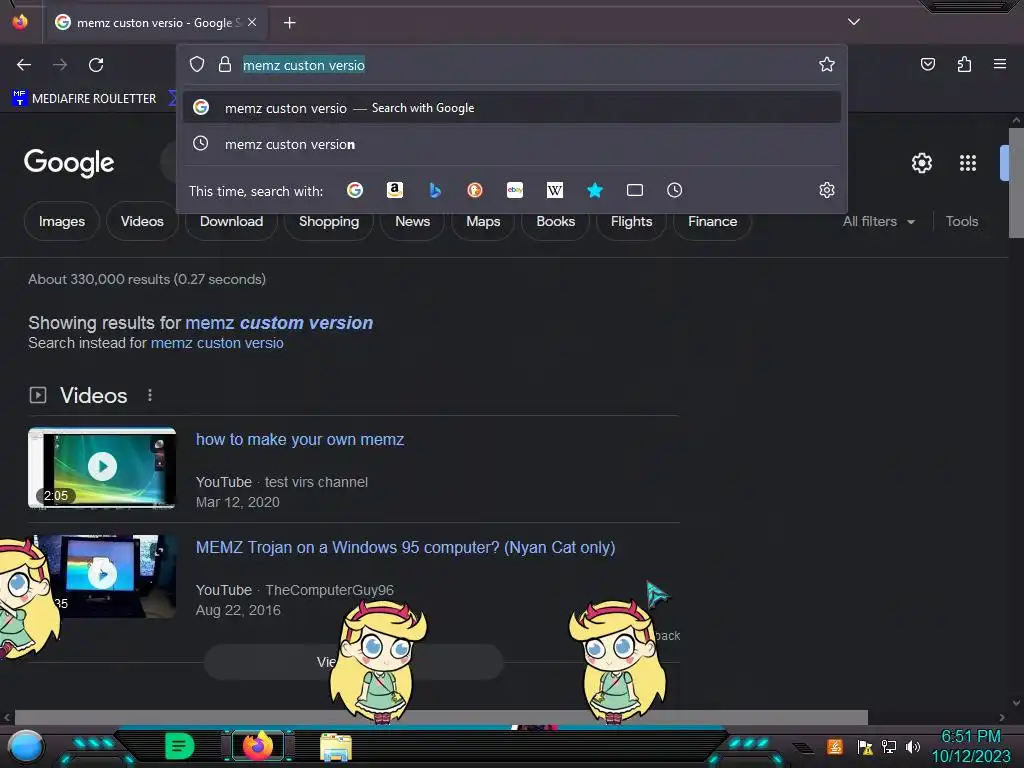Click into the address bar text
This screenshot has width=1024, height=768.
tap(304, 65)
